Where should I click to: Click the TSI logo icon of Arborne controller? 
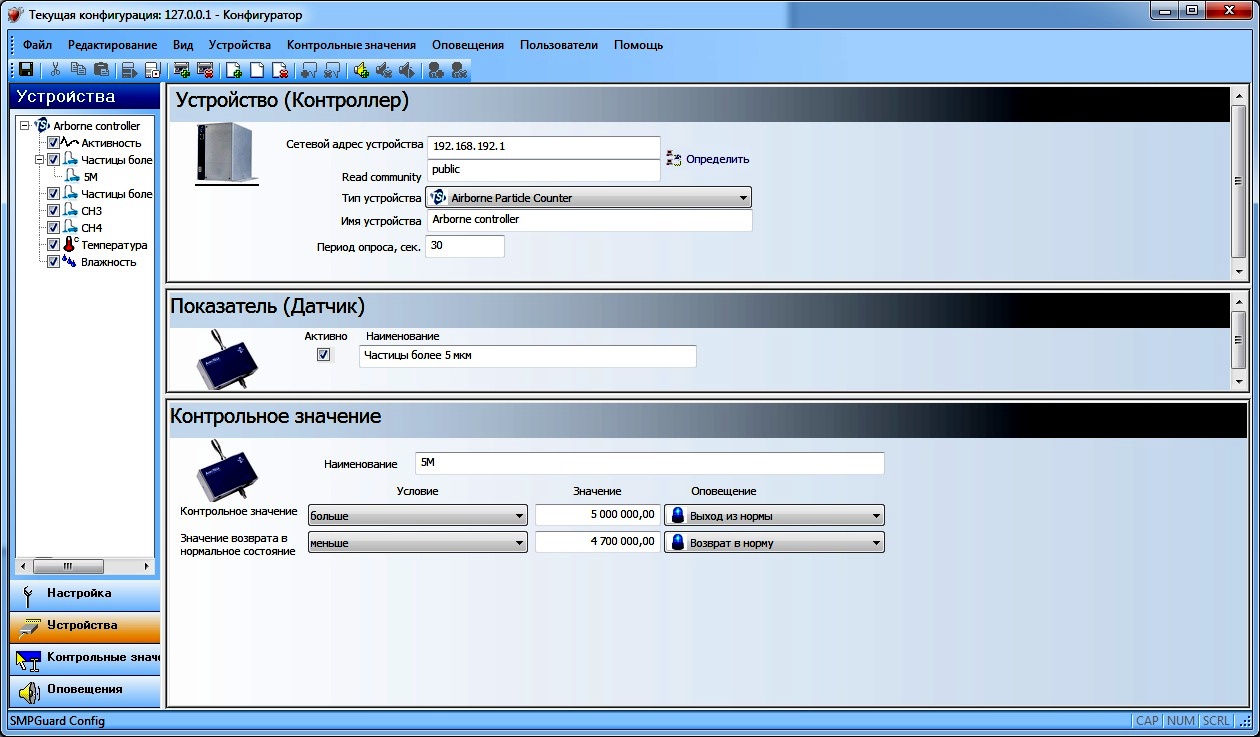click(42, 126)
